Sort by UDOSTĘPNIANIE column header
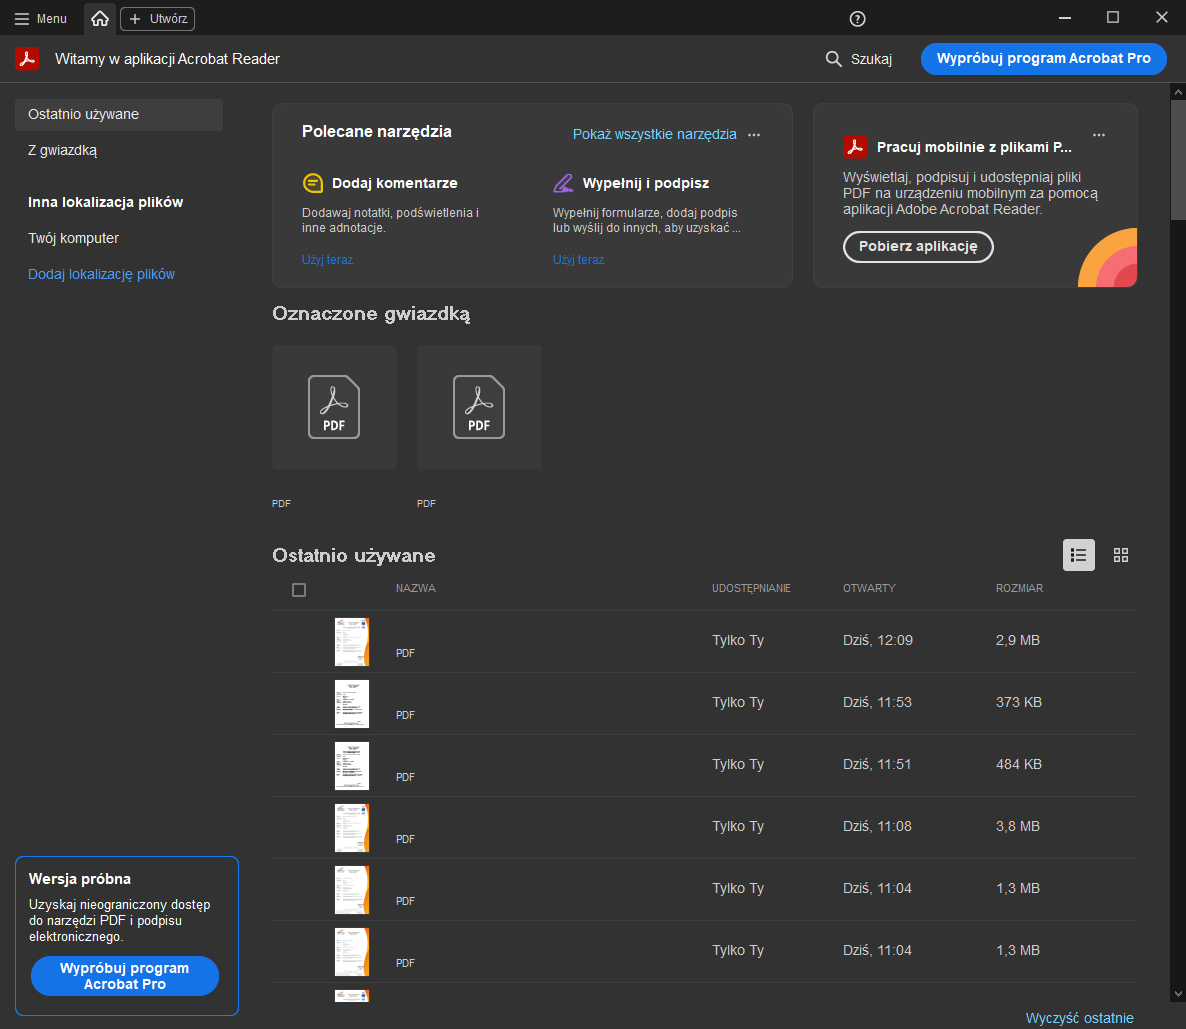Screen dimensions: 1186x1029 tap(751, 588)
